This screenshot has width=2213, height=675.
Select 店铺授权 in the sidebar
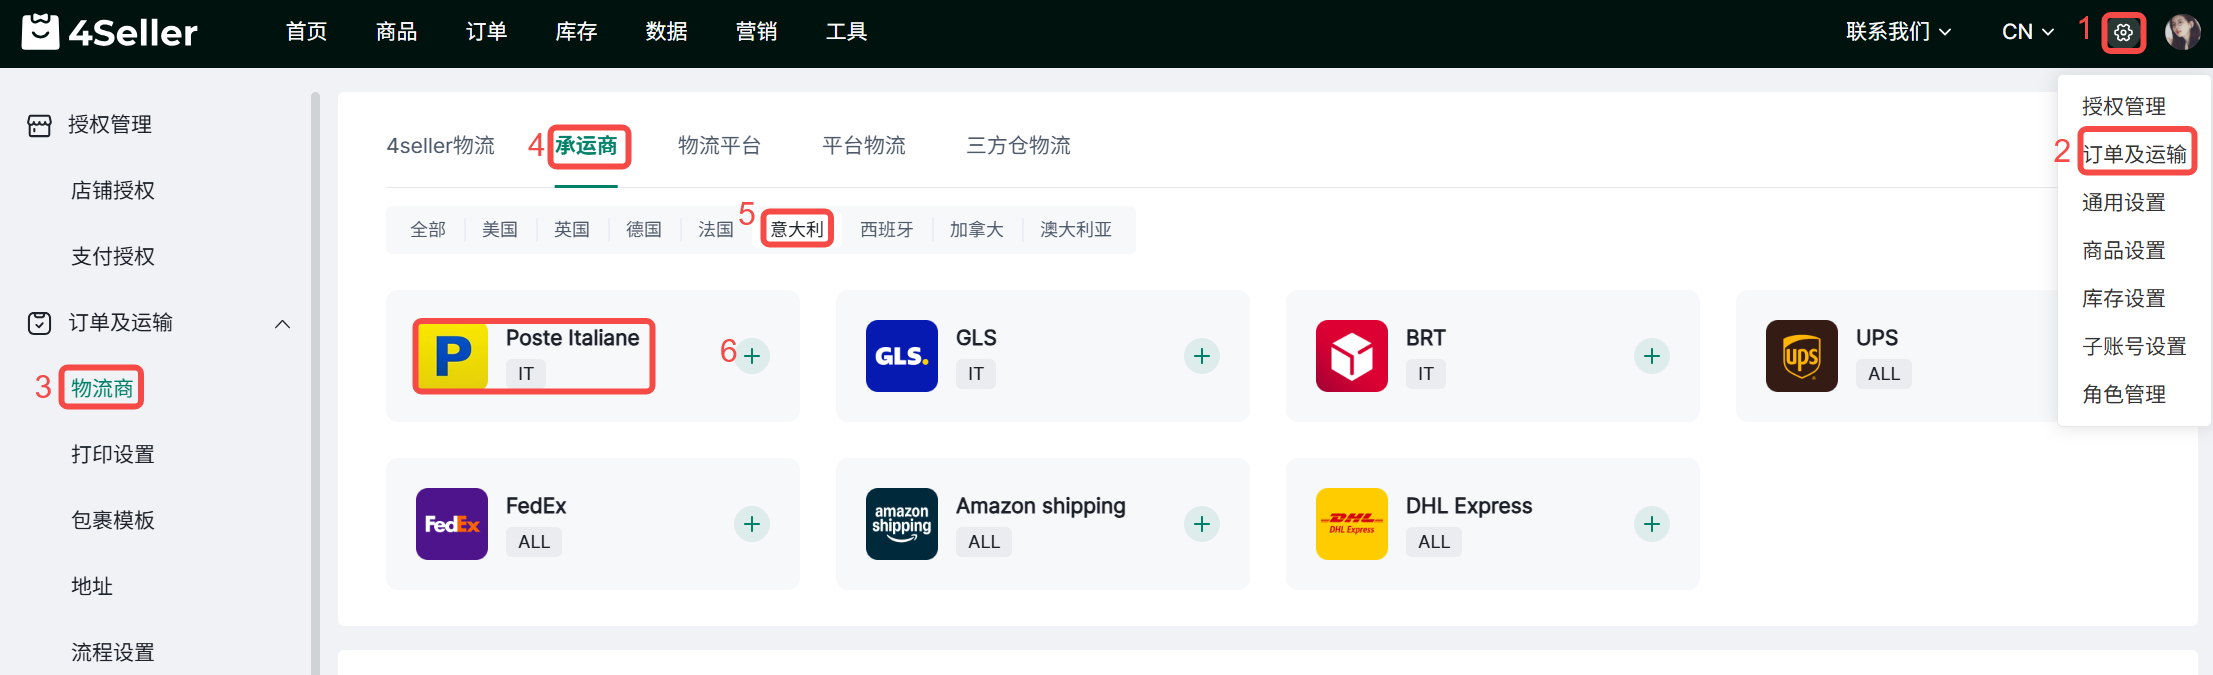coord(113,190)
